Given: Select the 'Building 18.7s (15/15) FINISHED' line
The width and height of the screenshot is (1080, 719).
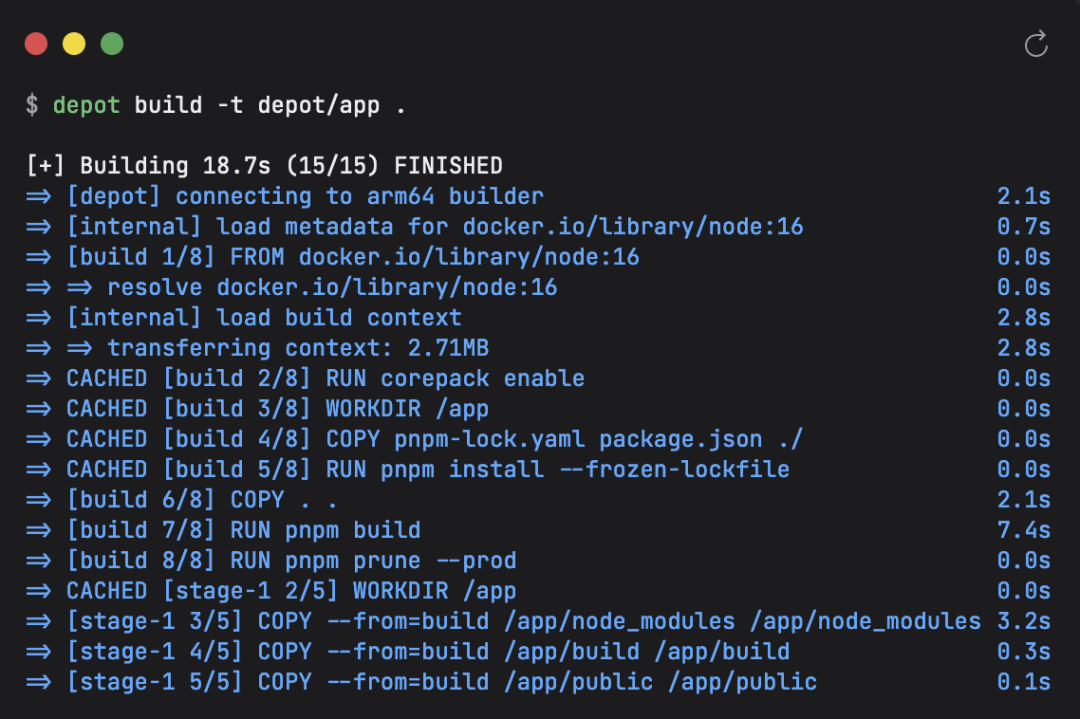Looking at the screenshot, I should (265, 166).
